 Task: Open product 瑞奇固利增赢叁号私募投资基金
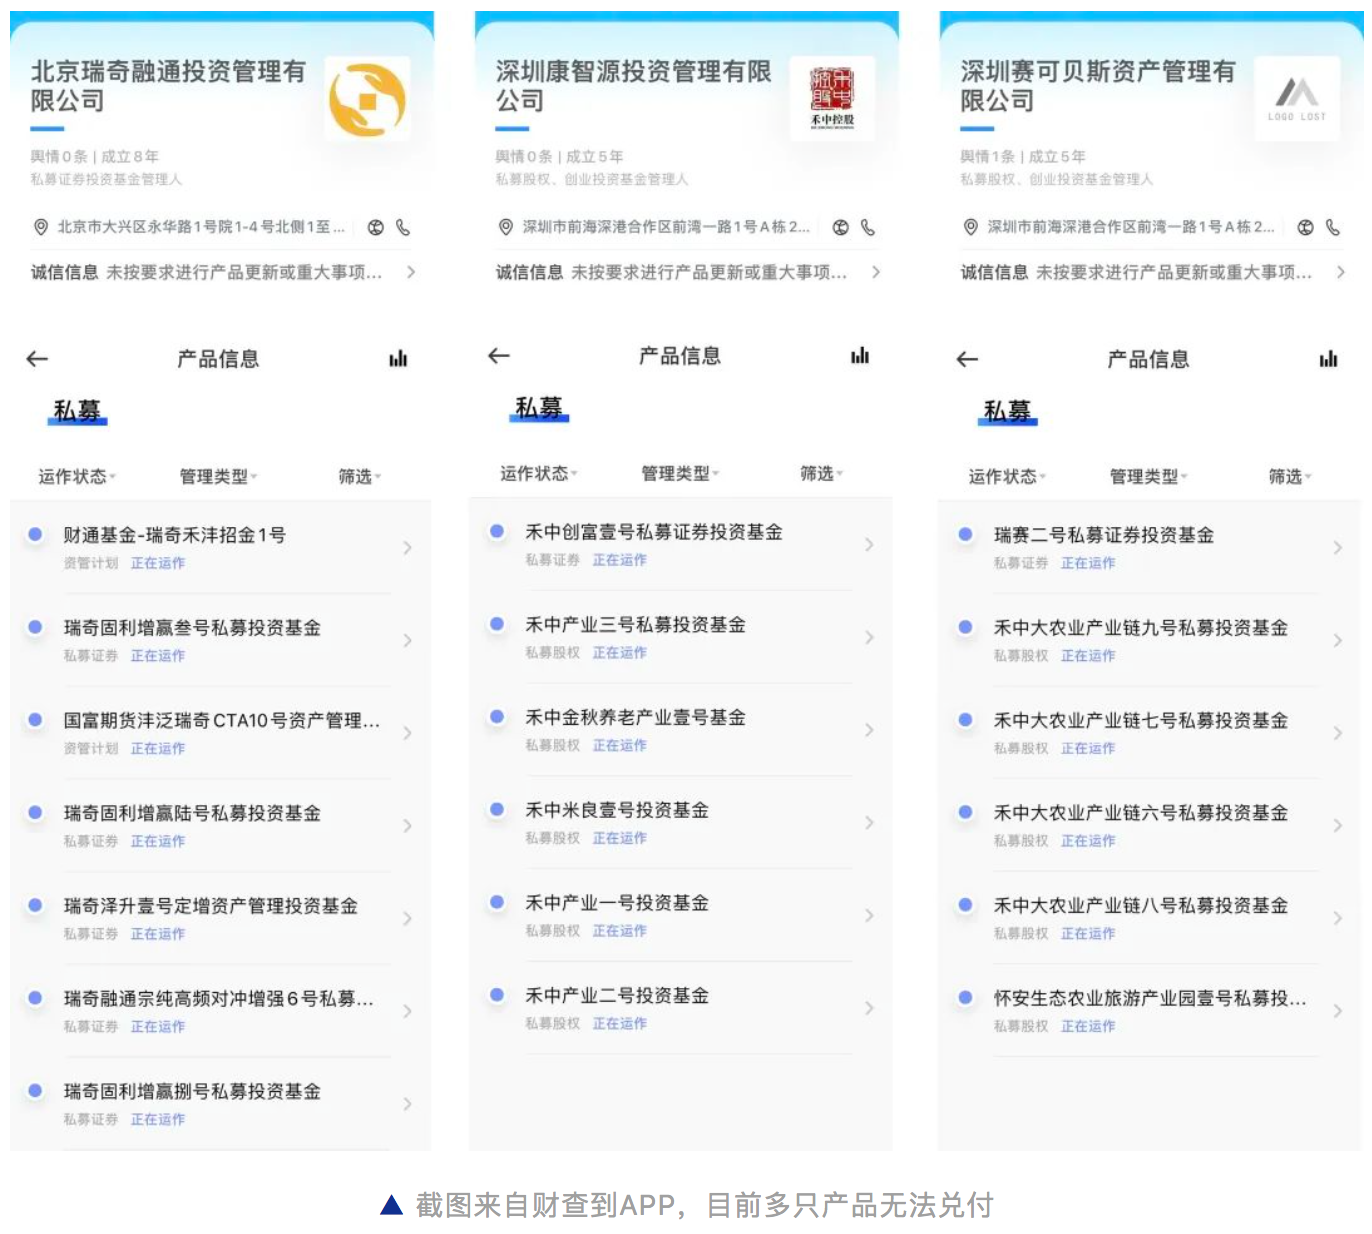pos(220,640)
